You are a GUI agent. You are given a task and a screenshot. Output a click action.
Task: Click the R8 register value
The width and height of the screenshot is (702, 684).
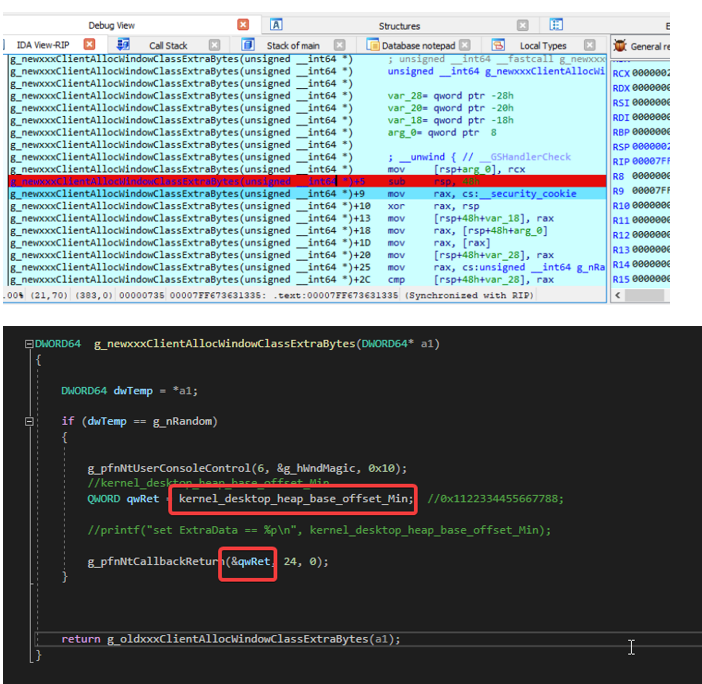point(651,176)
